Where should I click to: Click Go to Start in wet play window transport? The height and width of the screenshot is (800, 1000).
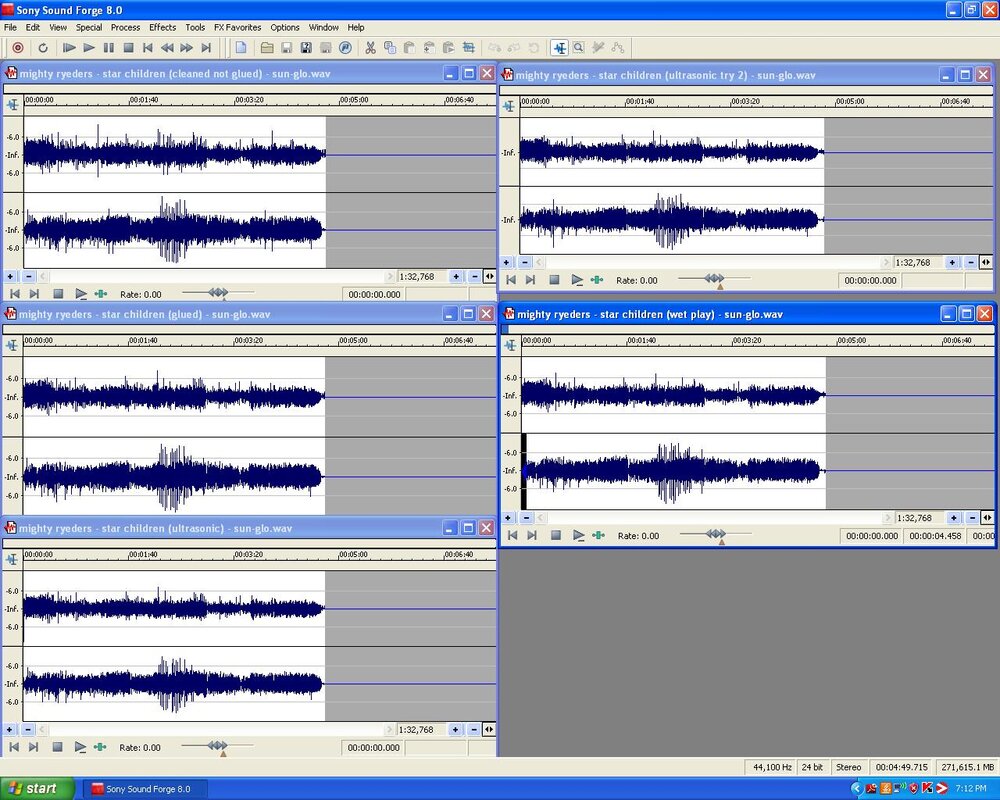pos(512,536)
